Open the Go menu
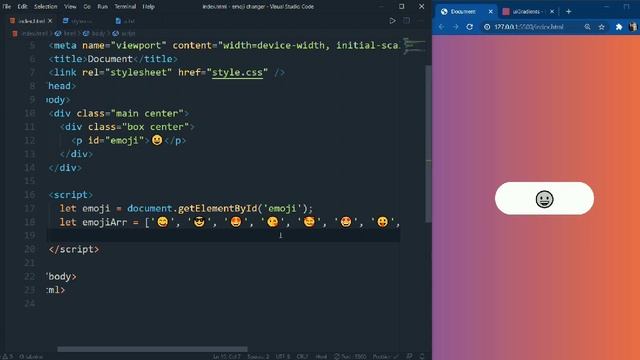This screenshot has height=360, width=640. [x=87, y=7]
